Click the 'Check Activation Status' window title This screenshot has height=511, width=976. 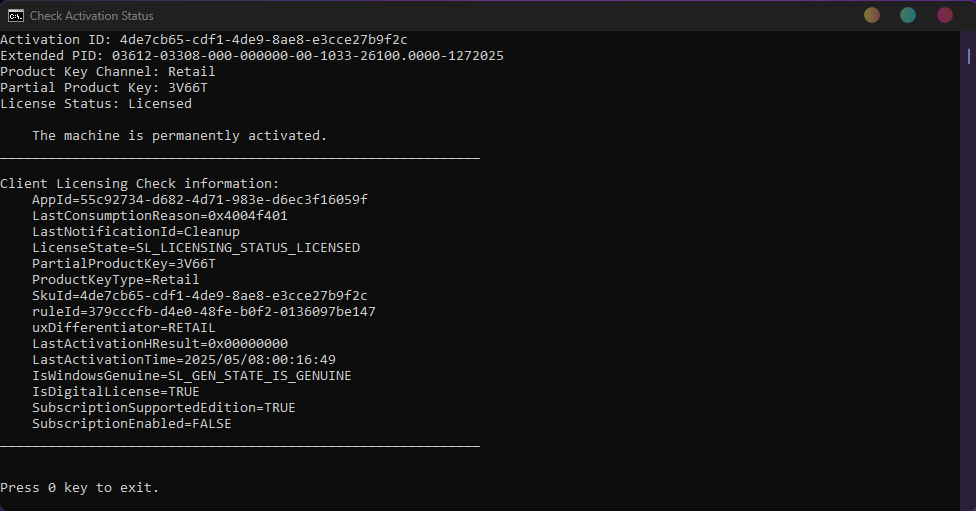coord(92,16)
